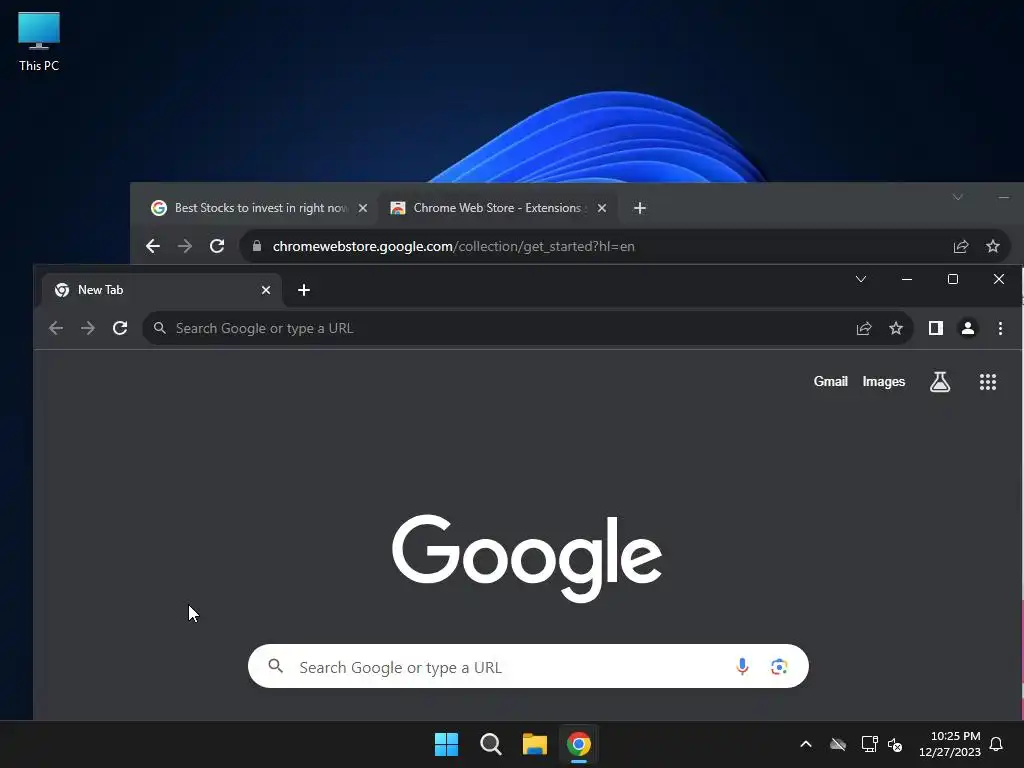
Task: Close the Chrome Web Store tab
Action: click(602, 208)
